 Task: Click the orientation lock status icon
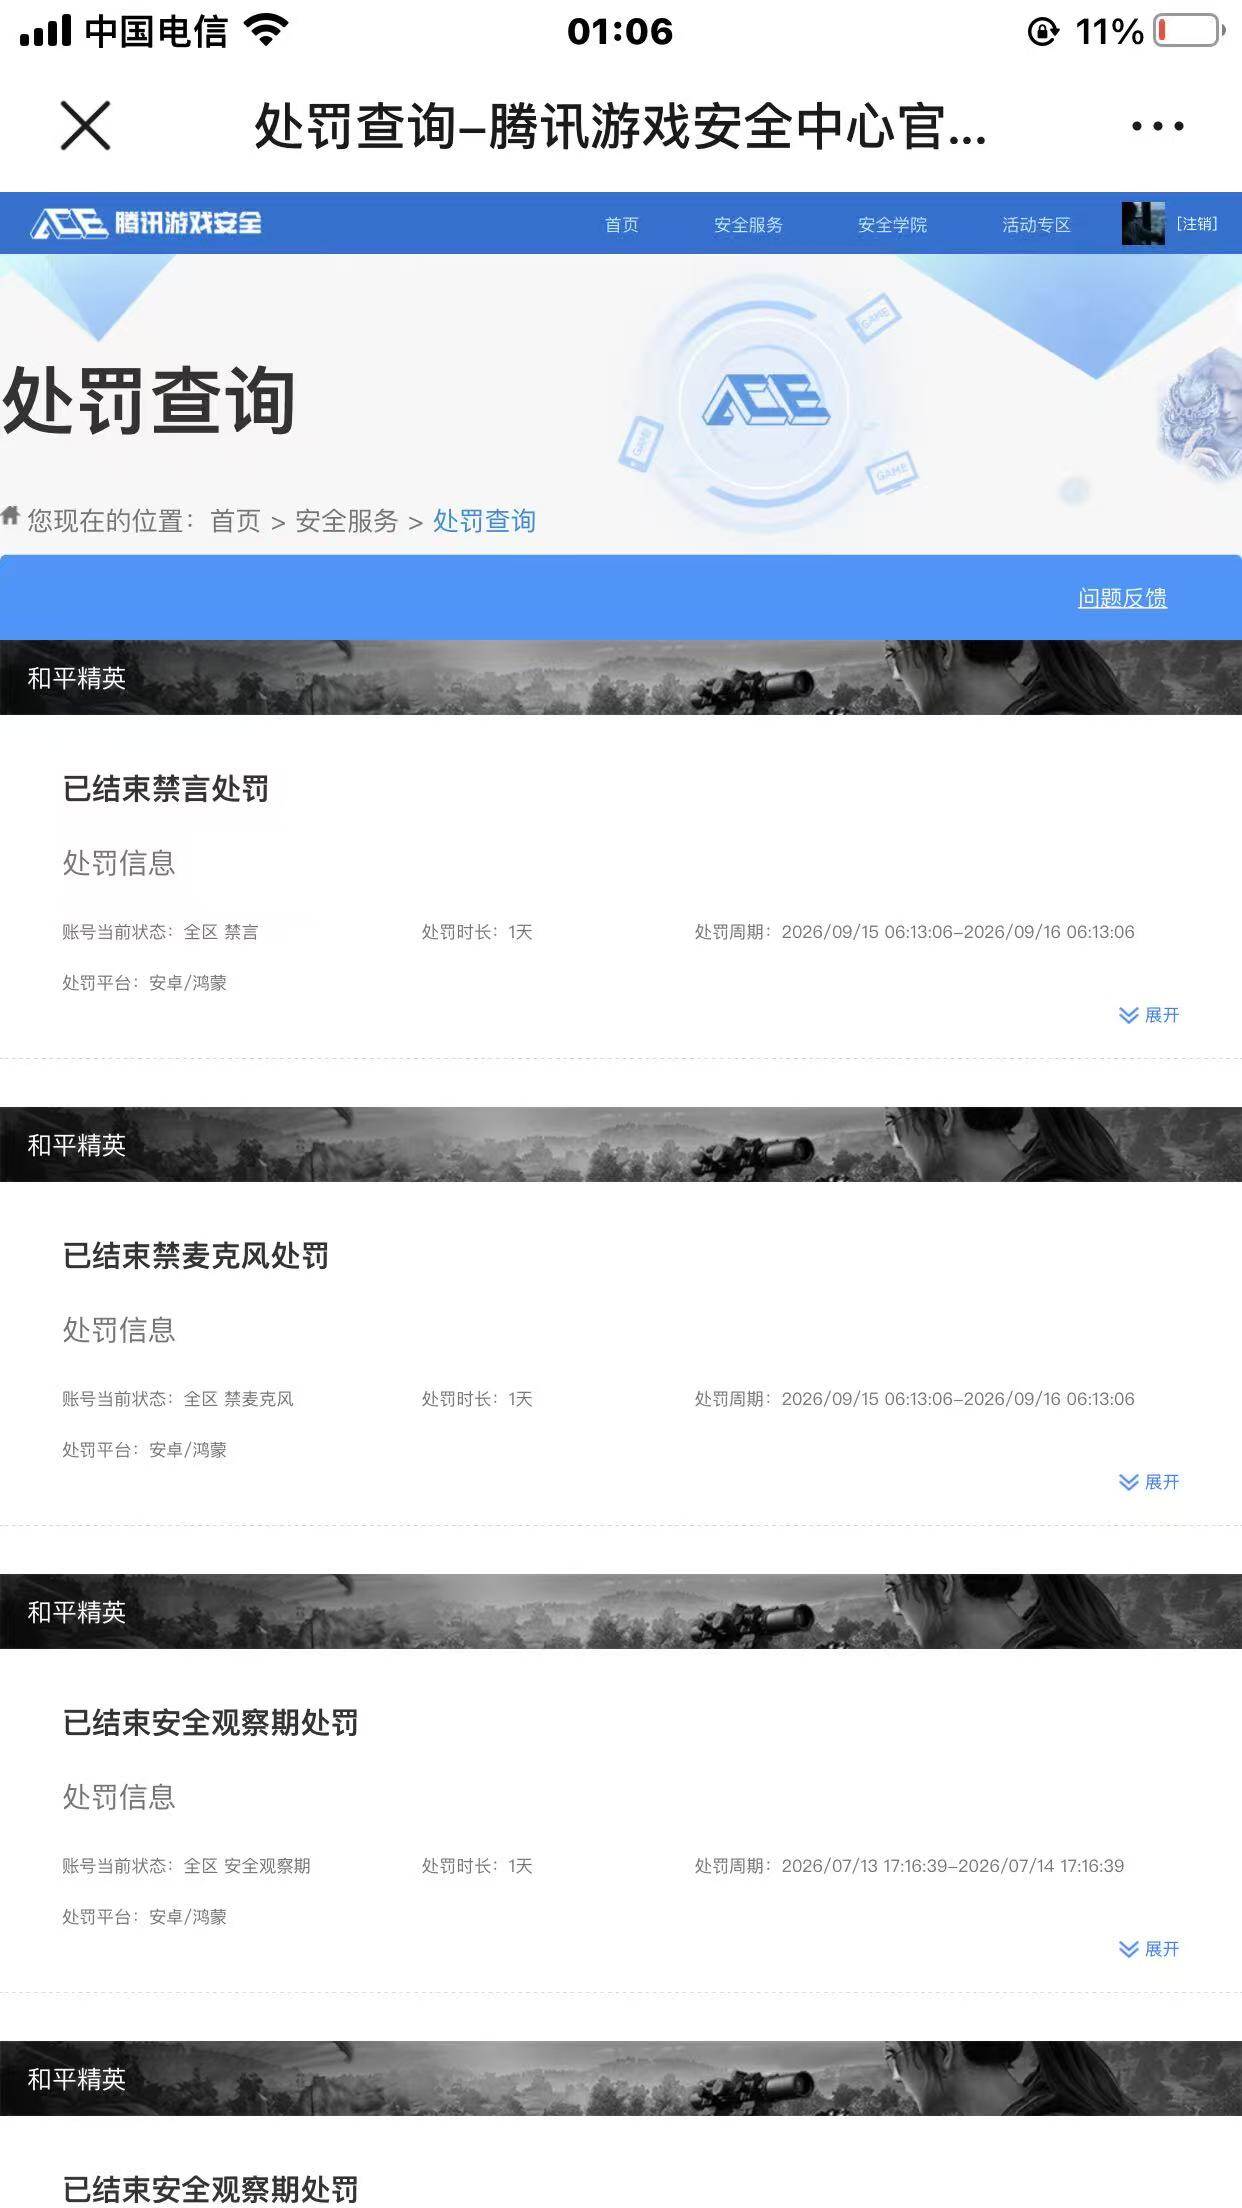(1043, 32)
